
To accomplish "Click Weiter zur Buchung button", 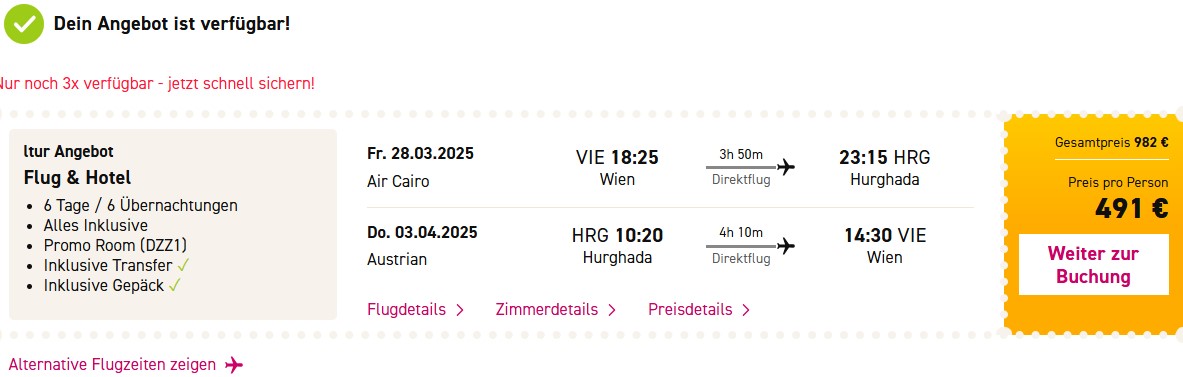I will (1093, 265).
